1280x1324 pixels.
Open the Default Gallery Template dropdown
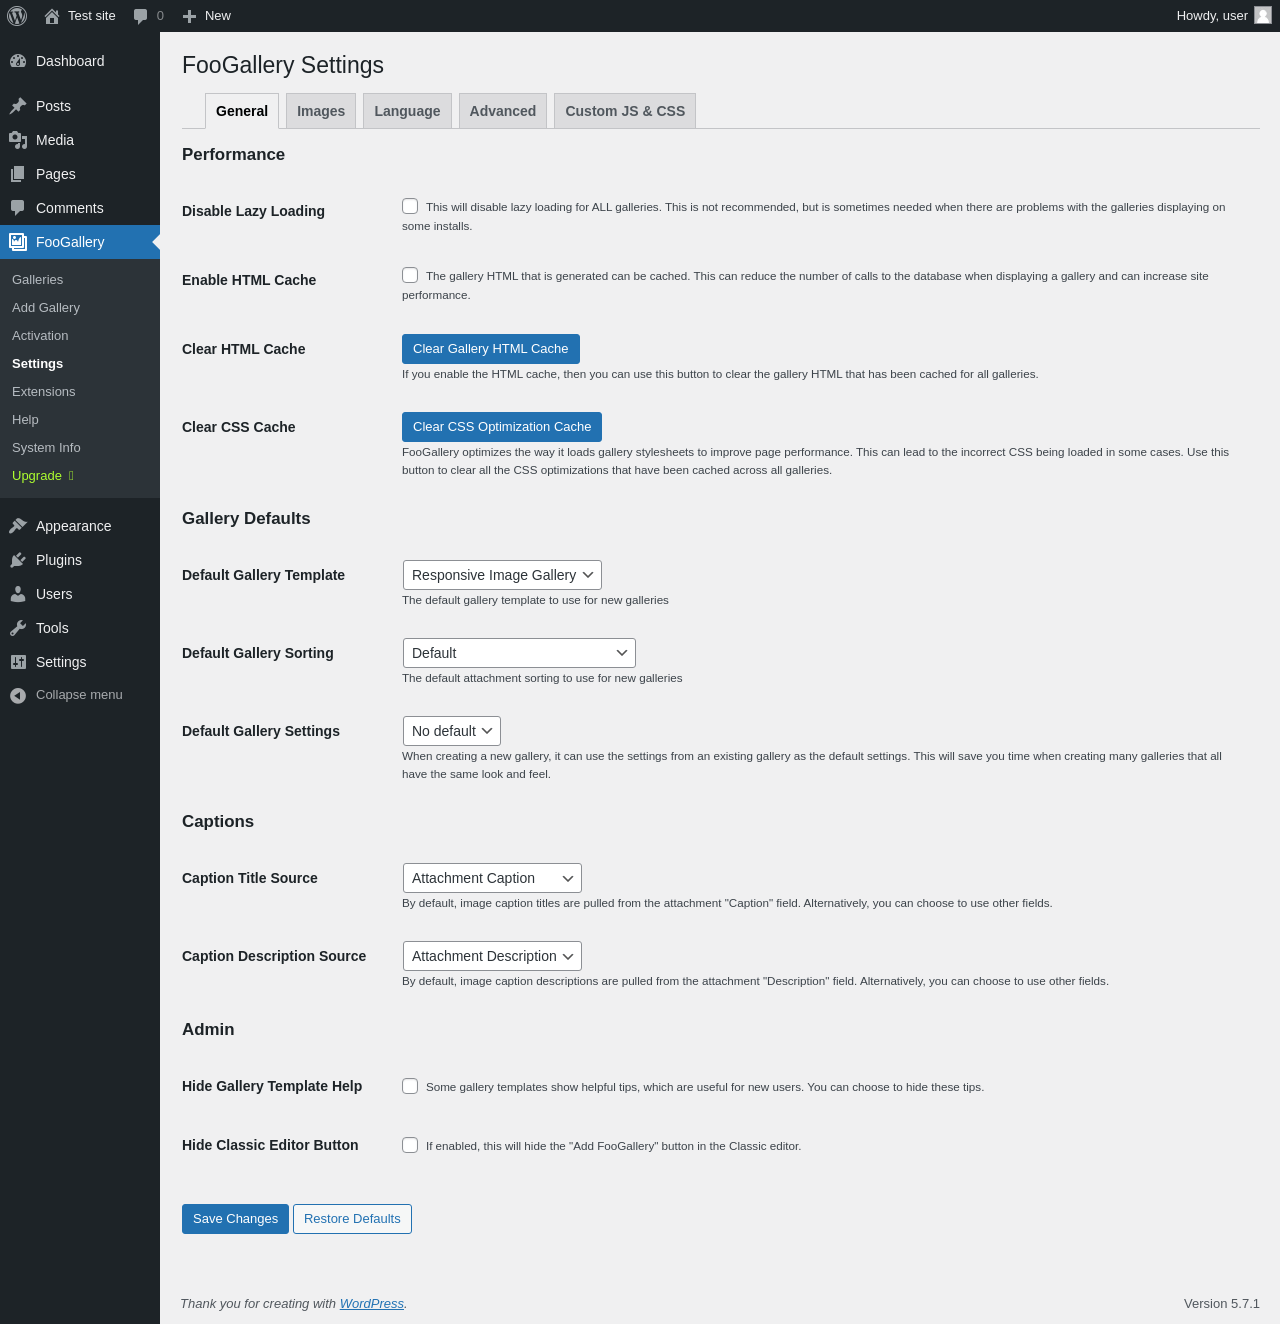pyautogui.click(x=502, y=575)
